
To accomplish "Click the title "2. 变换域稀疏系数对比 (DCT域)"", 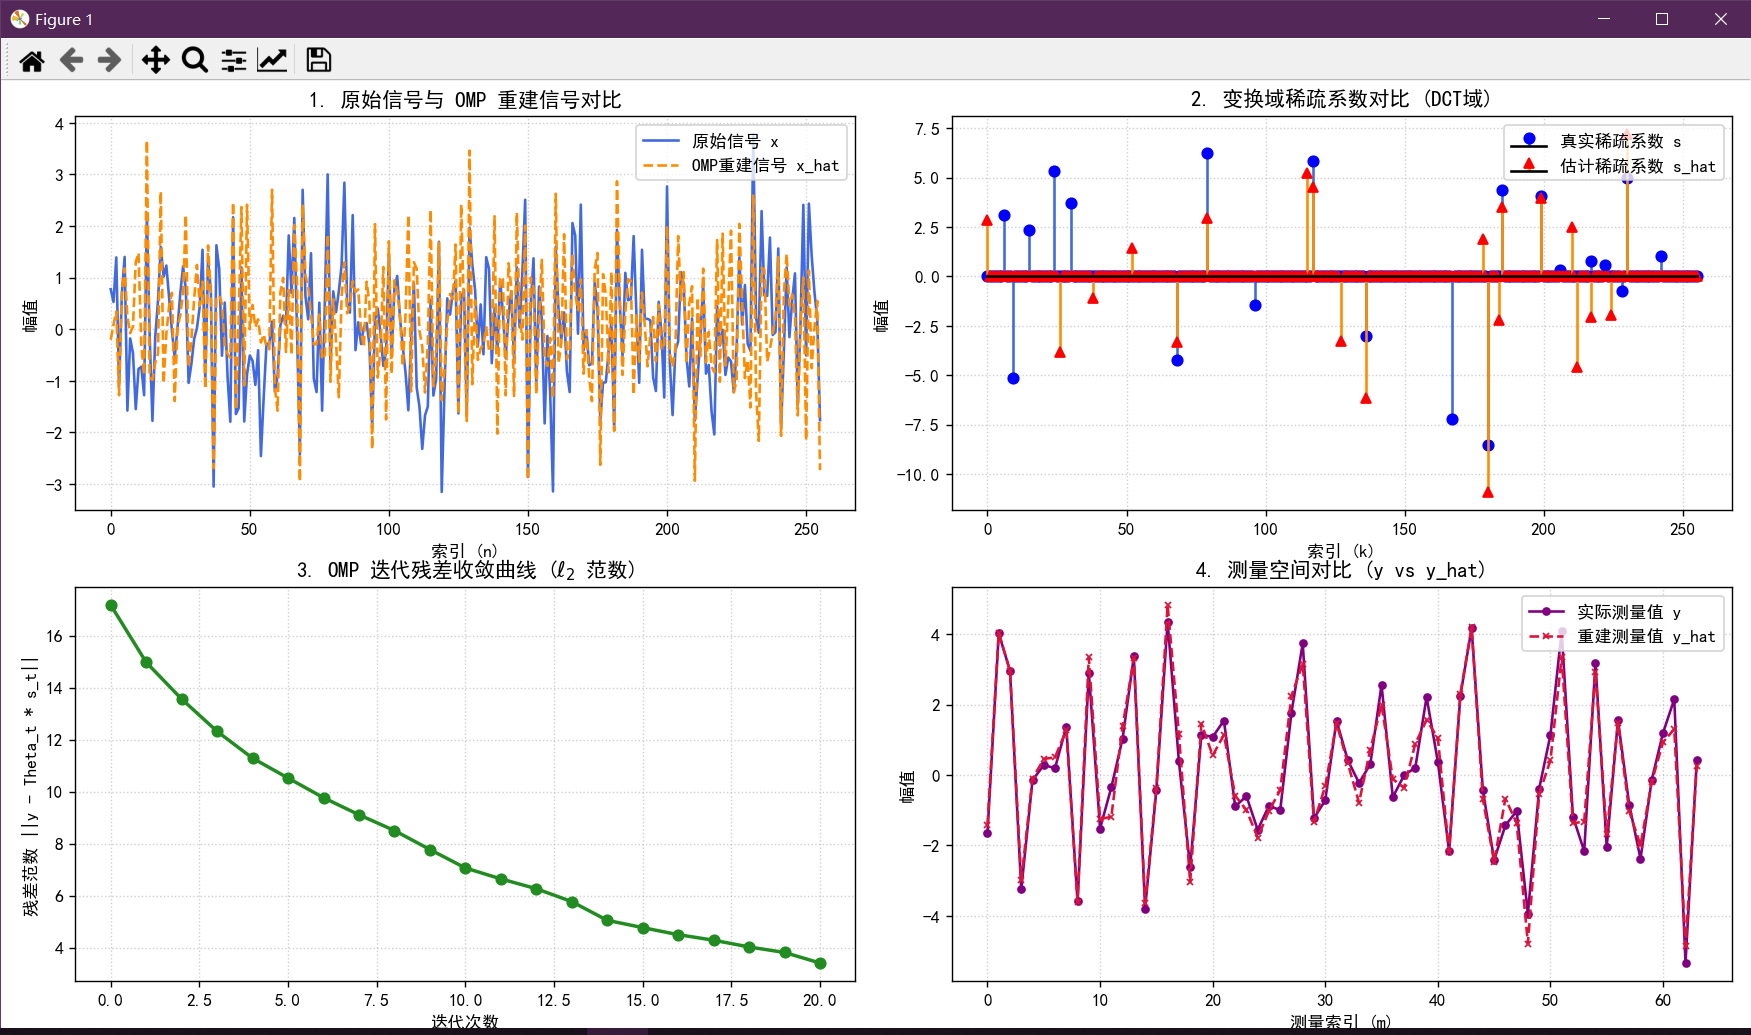I will click(x=1341, y=99).
